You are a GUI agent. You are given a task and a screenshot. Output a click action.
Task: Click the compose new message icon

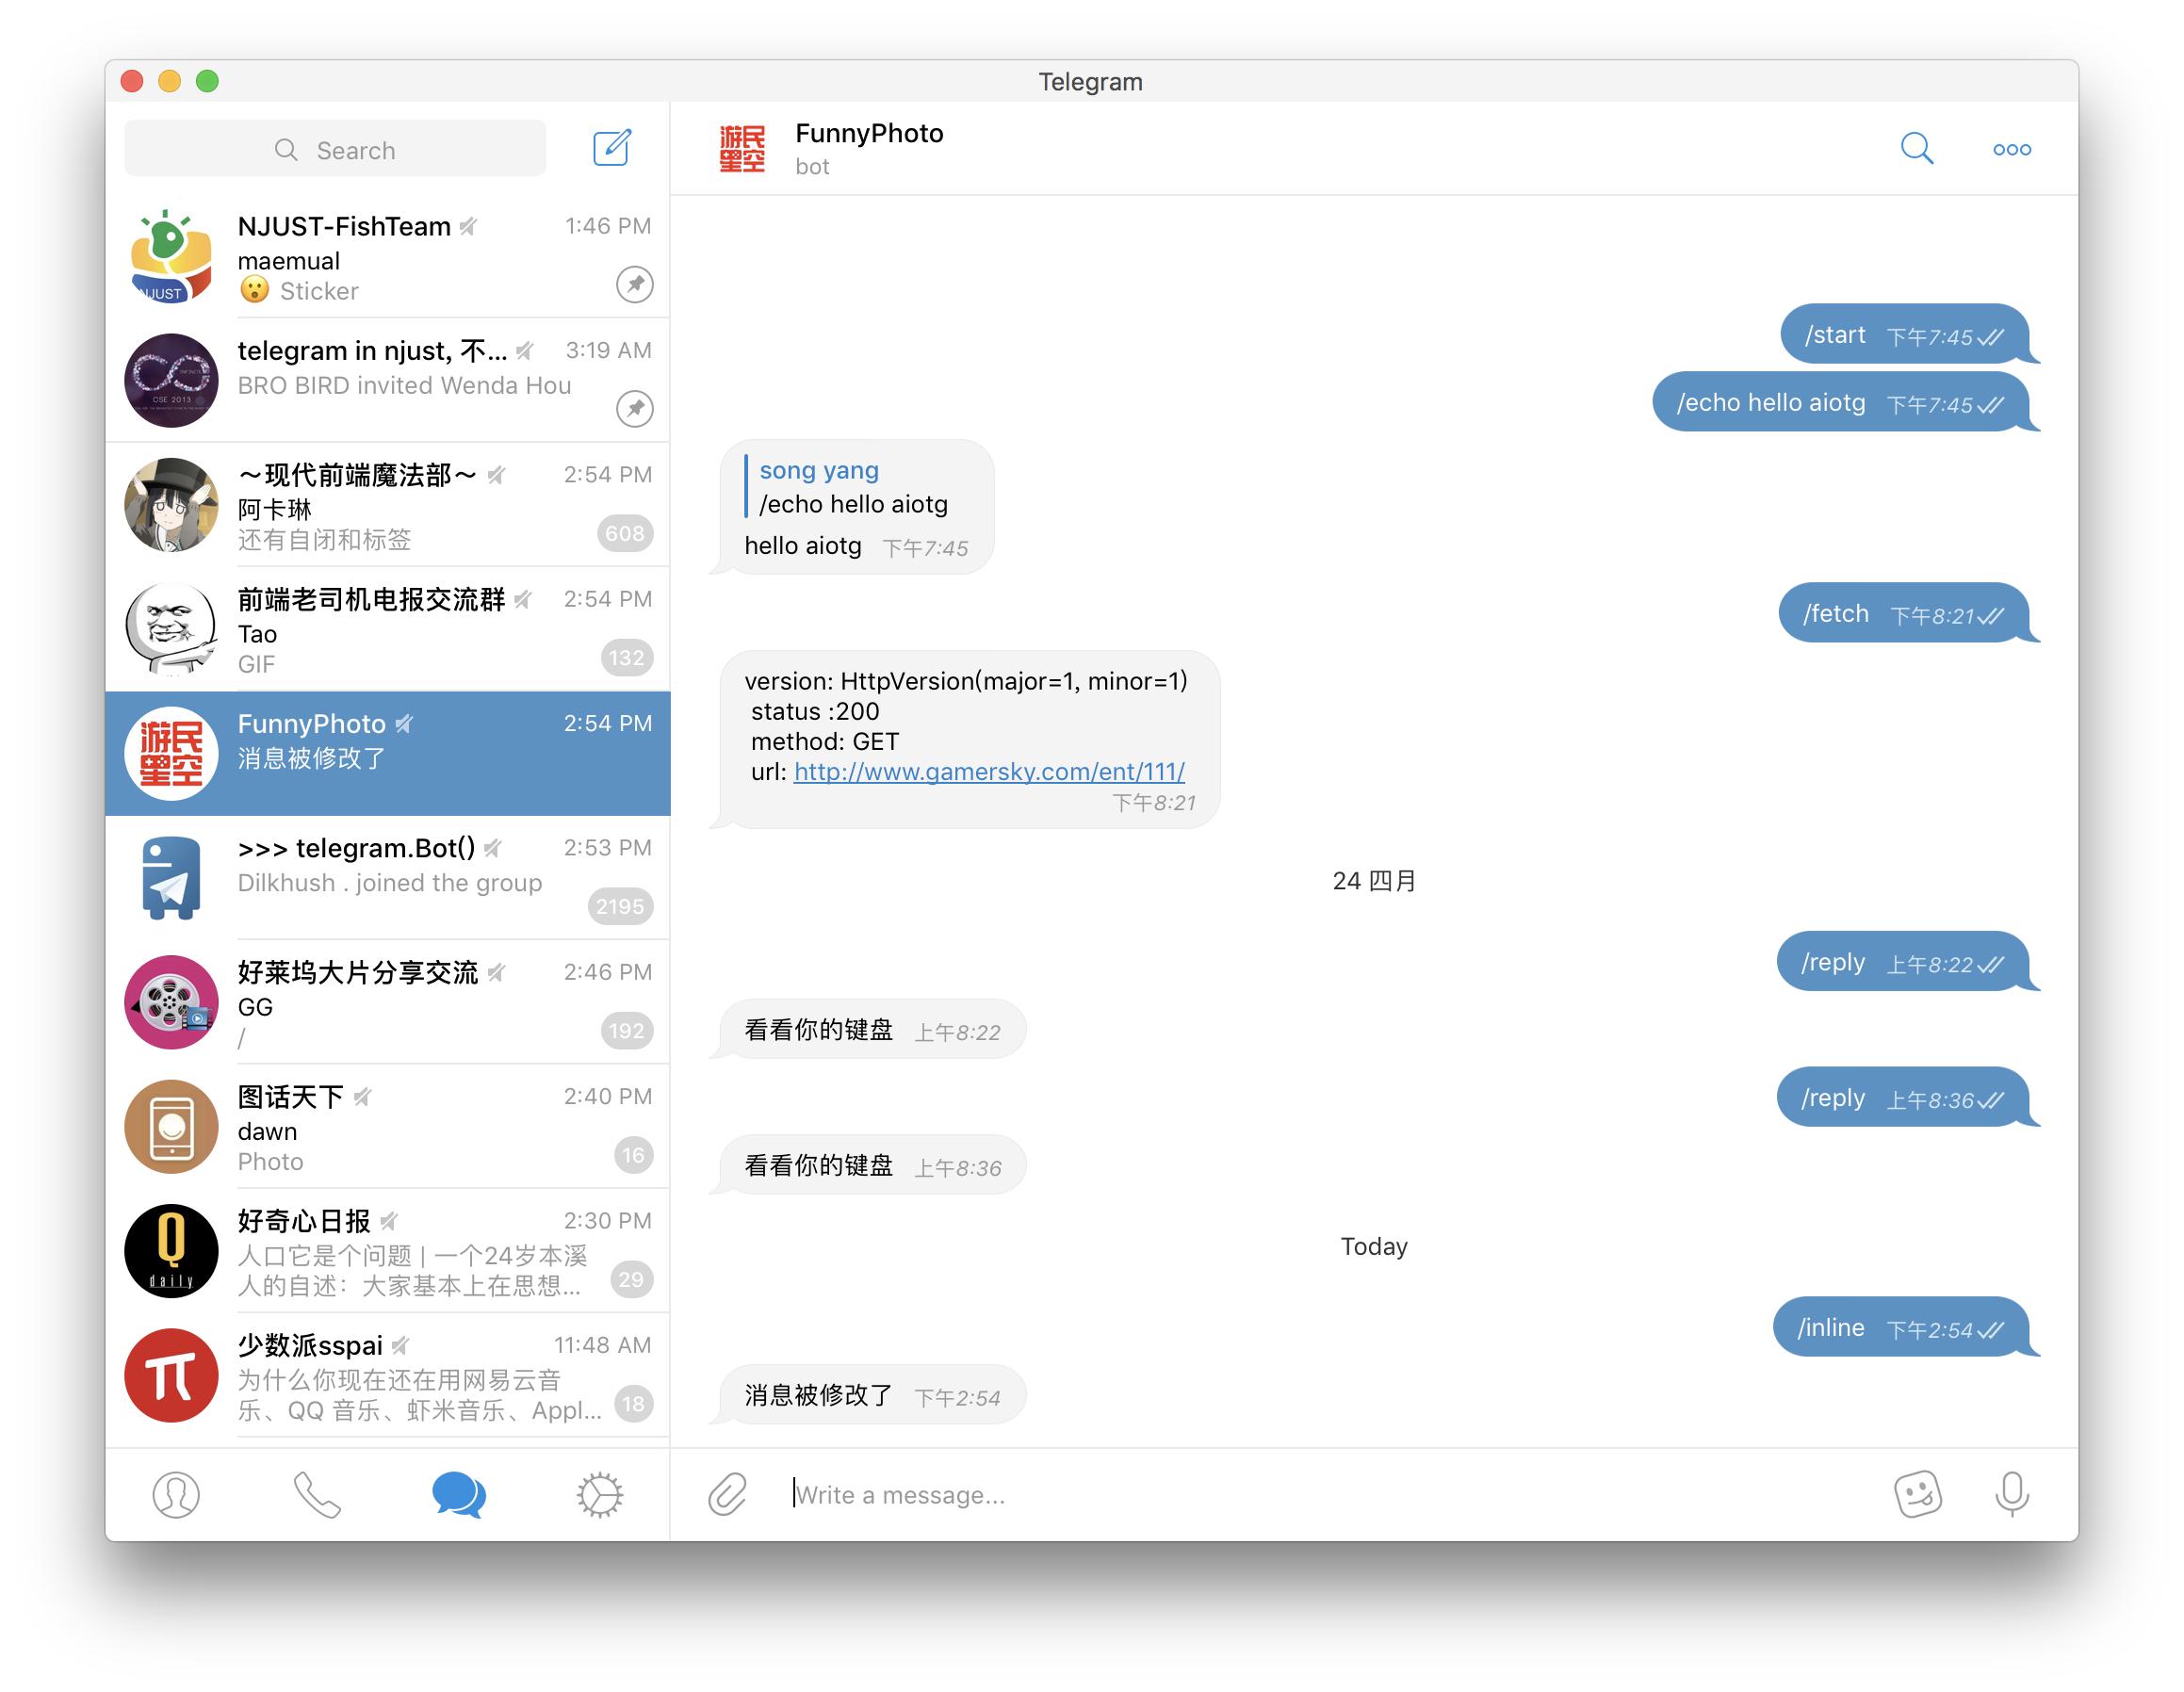click(x=615, y=149)
